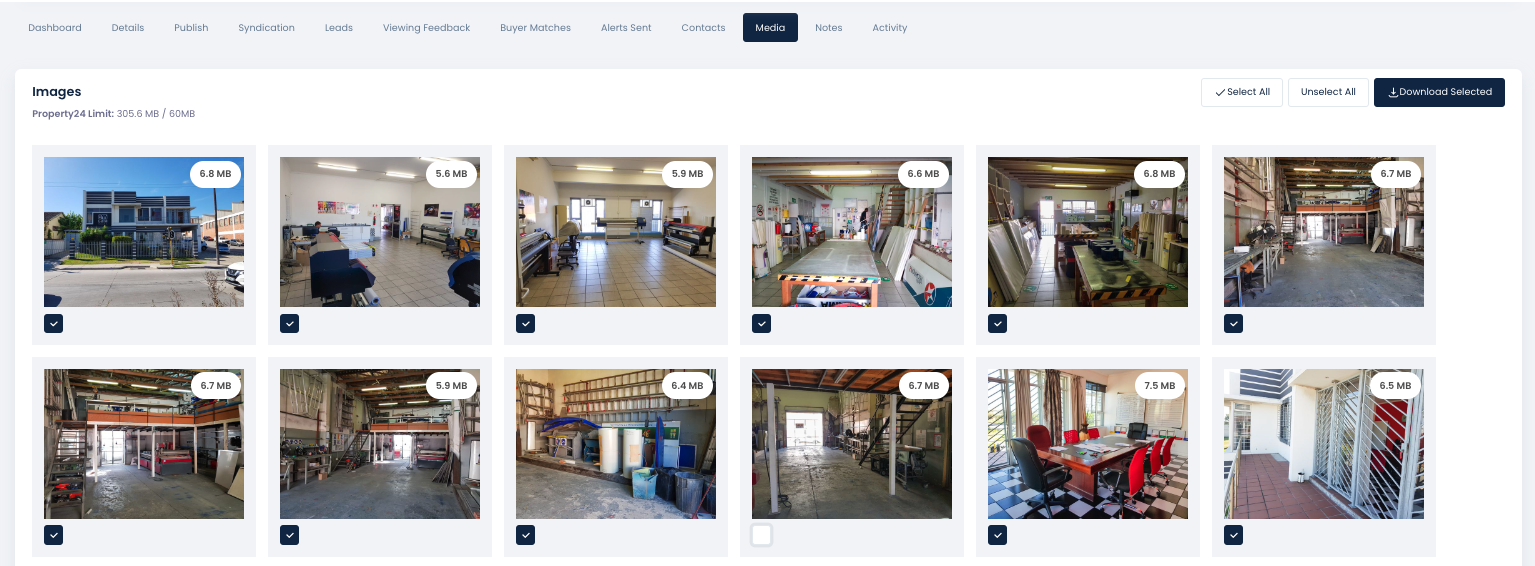Image resolution: width=1535 pixels, height=566 pixels.
Task: Uncheck the house exterior photo checkbox
Action: 54,323
